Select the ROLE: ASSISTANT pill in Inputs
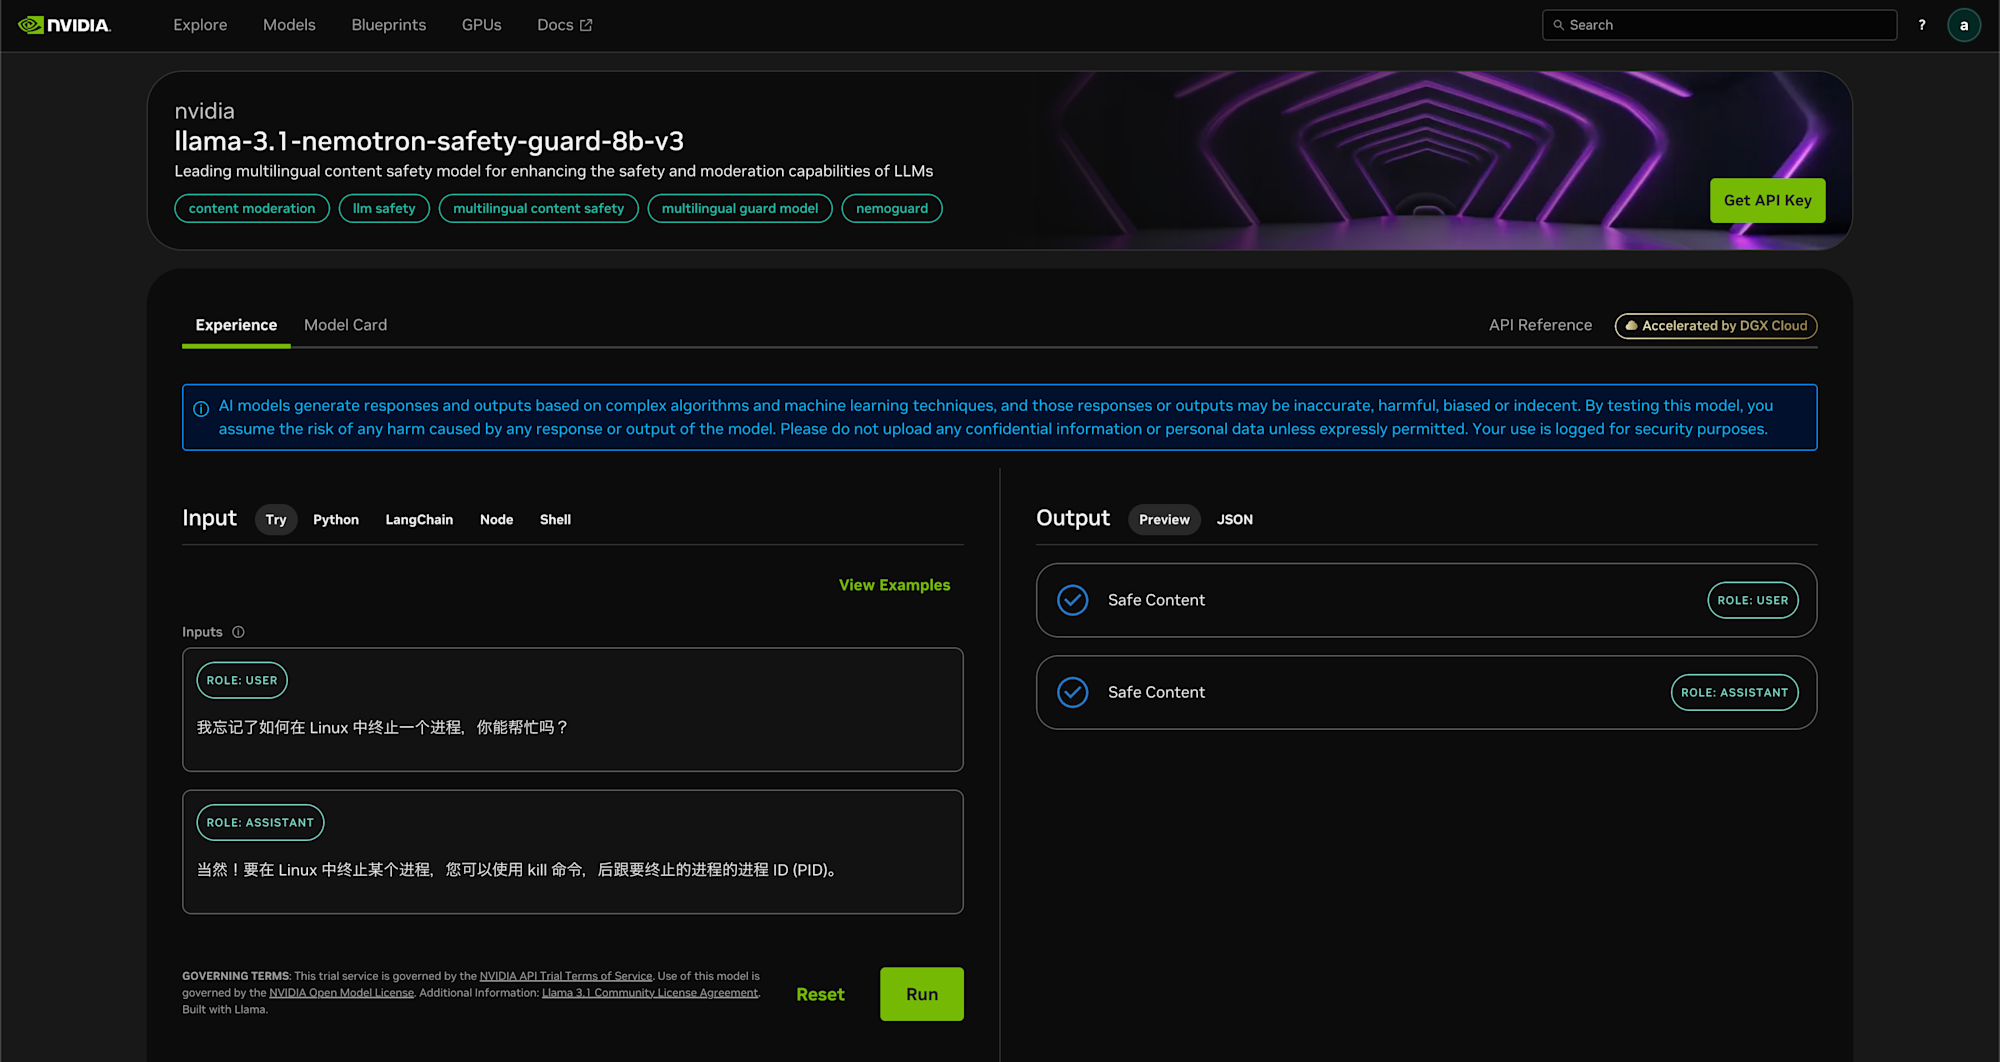2000x1062 pixels. (x=259, y=822)
